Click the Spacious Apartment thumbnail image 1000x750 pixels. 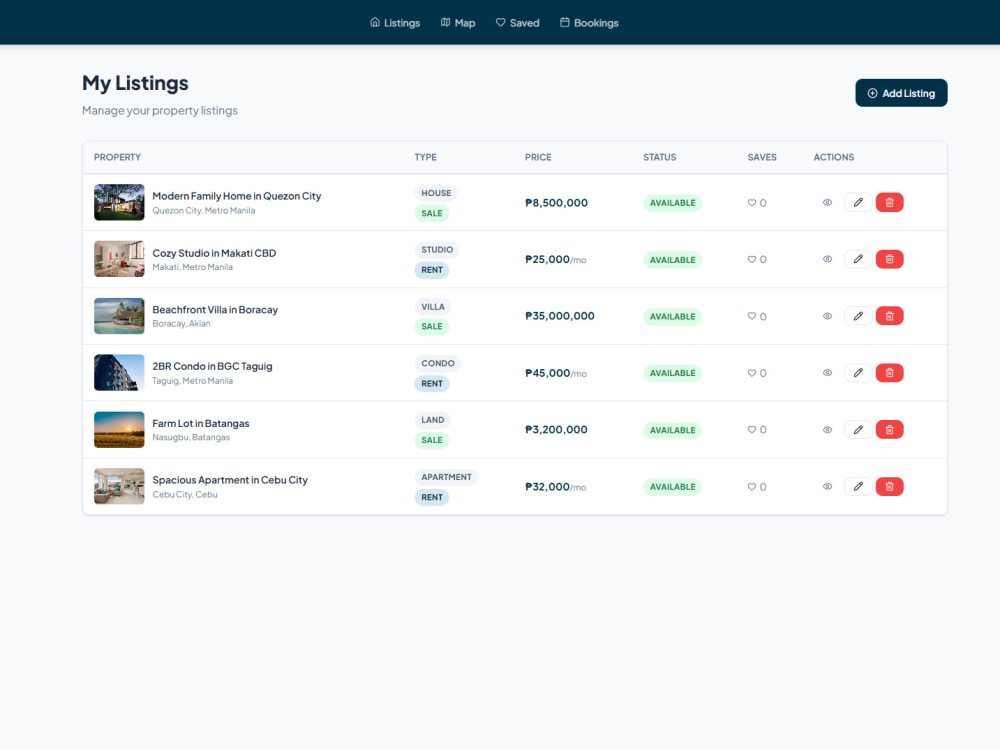tap(119, 486)
